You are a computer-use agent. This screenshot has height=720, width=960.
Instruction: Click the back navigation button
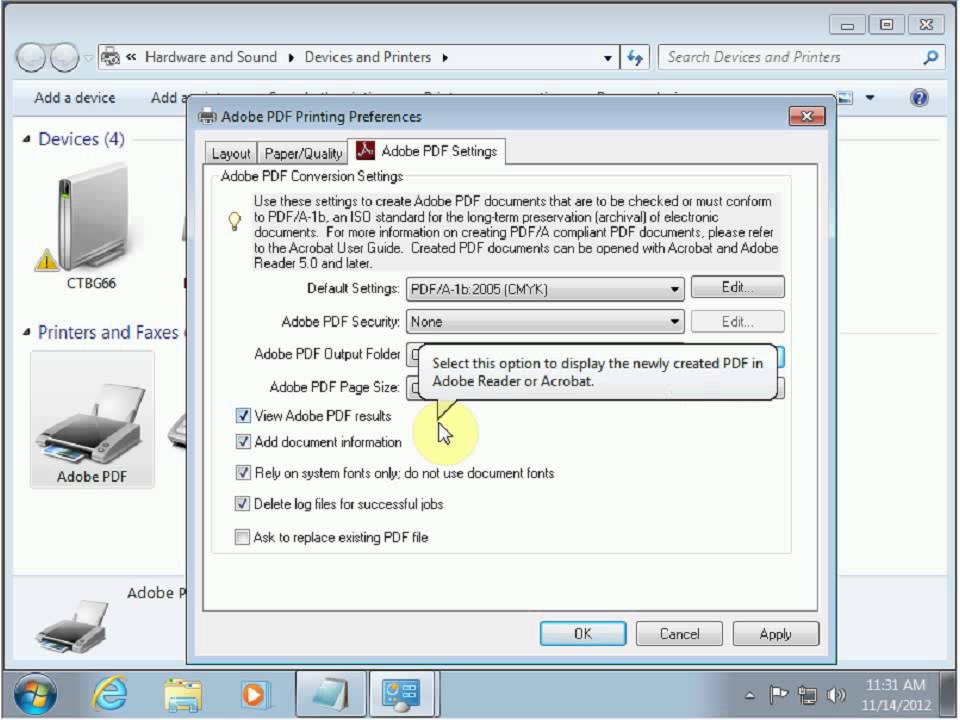31,58
